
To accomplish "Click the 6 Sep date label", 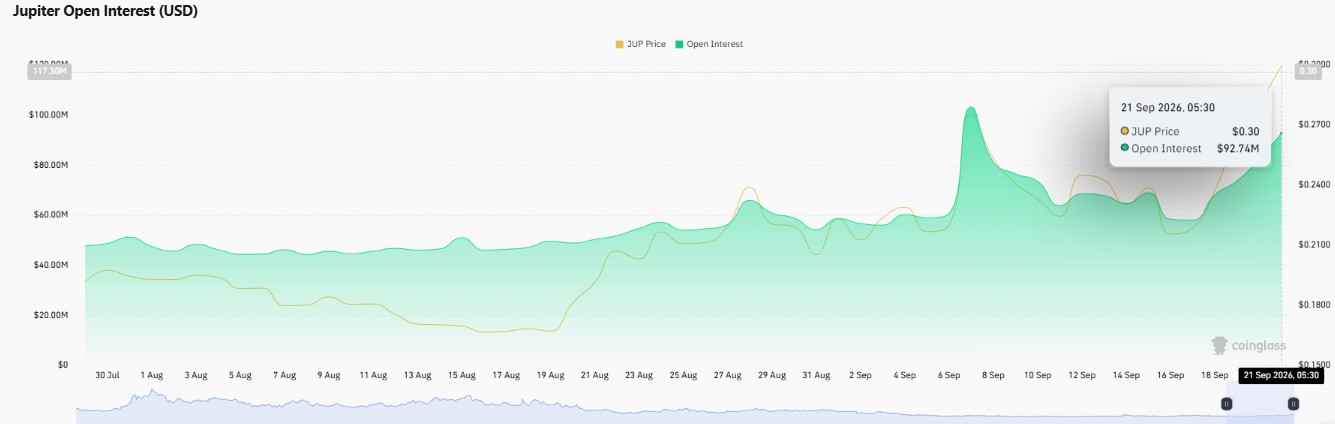I will pos(949,375).
